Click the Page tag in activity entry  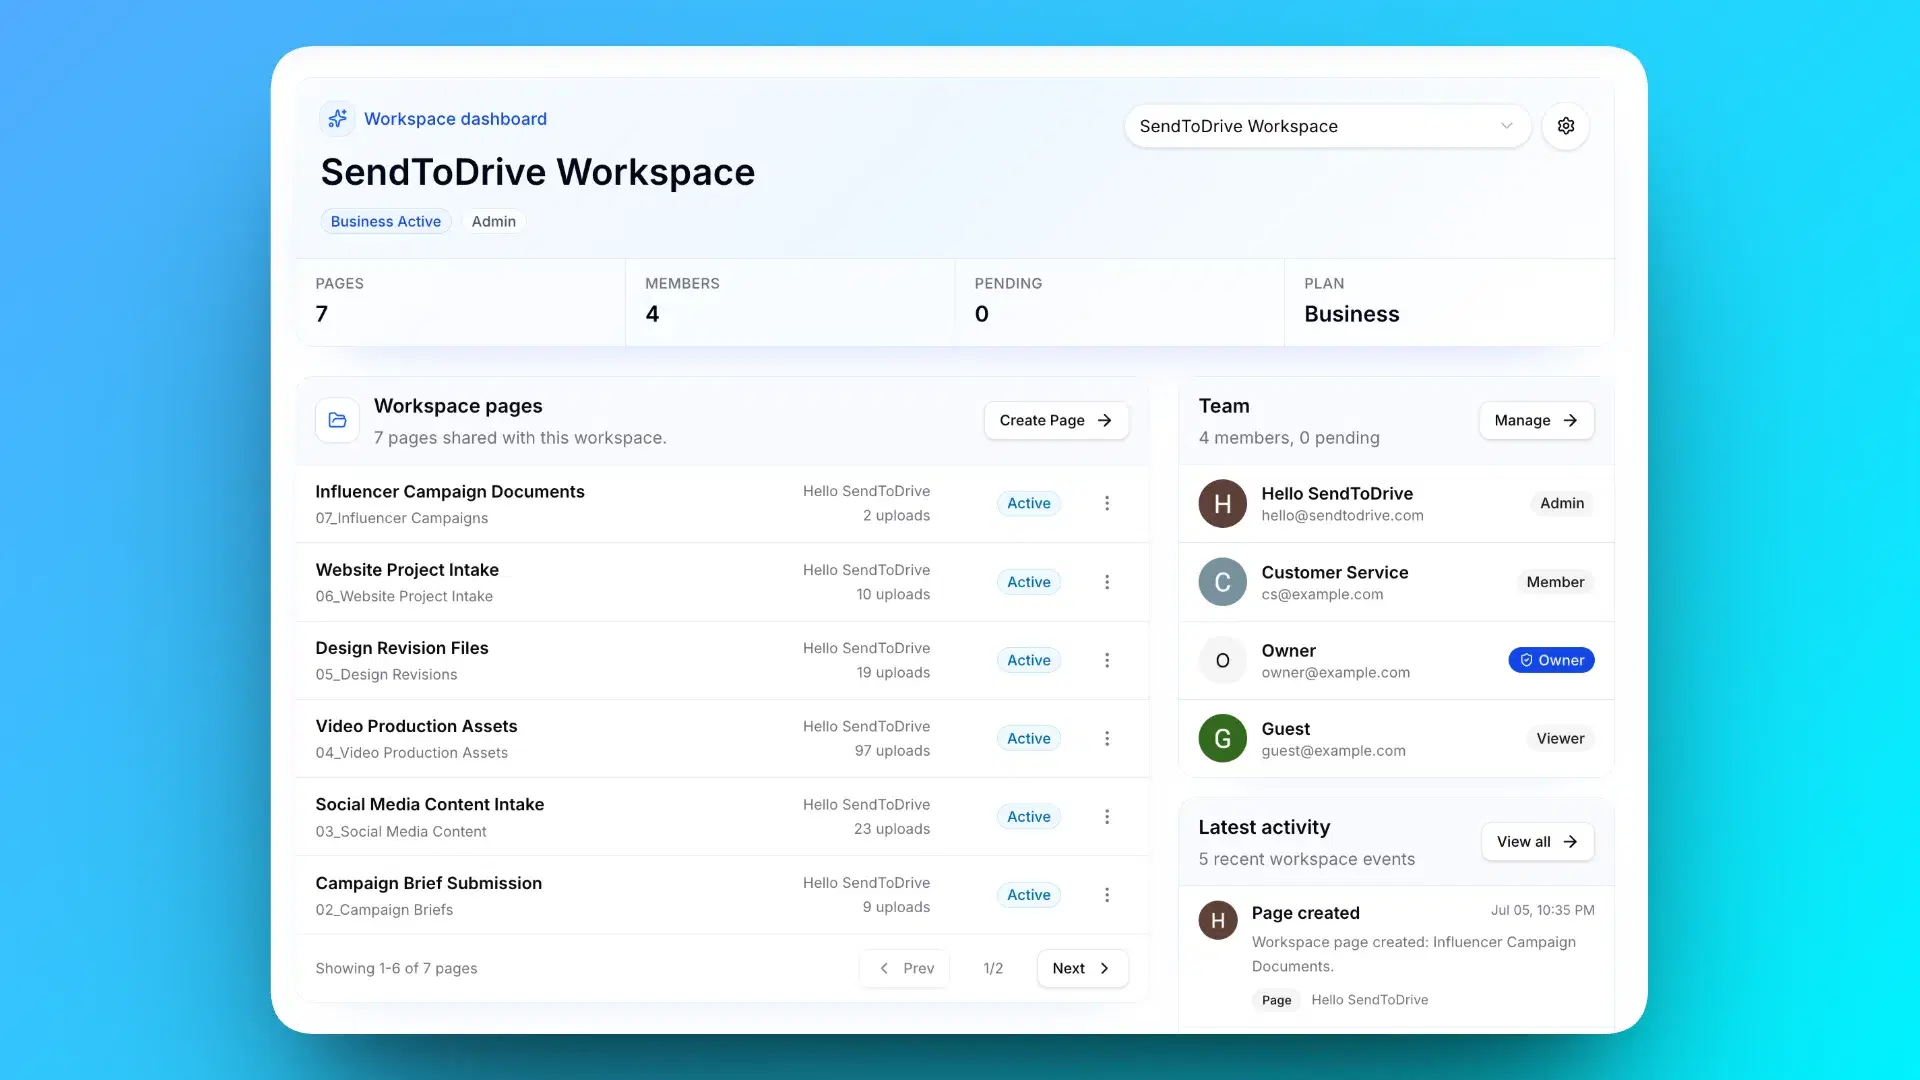click(x=1276, y=1000)
